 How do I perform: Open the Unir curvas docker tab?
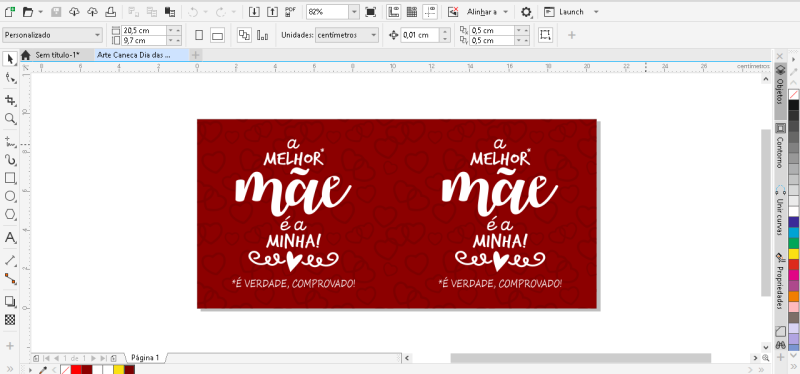[780, 211]
